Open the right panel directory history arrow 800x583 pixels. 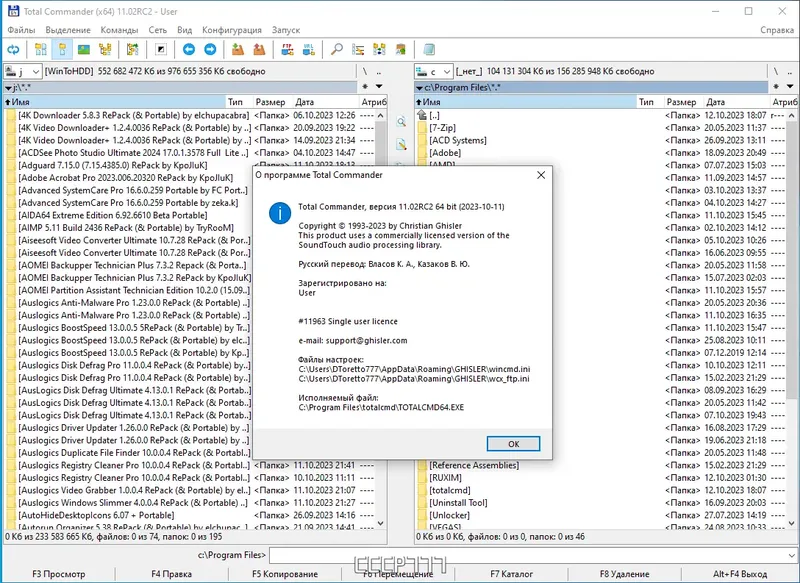(790, 87)
